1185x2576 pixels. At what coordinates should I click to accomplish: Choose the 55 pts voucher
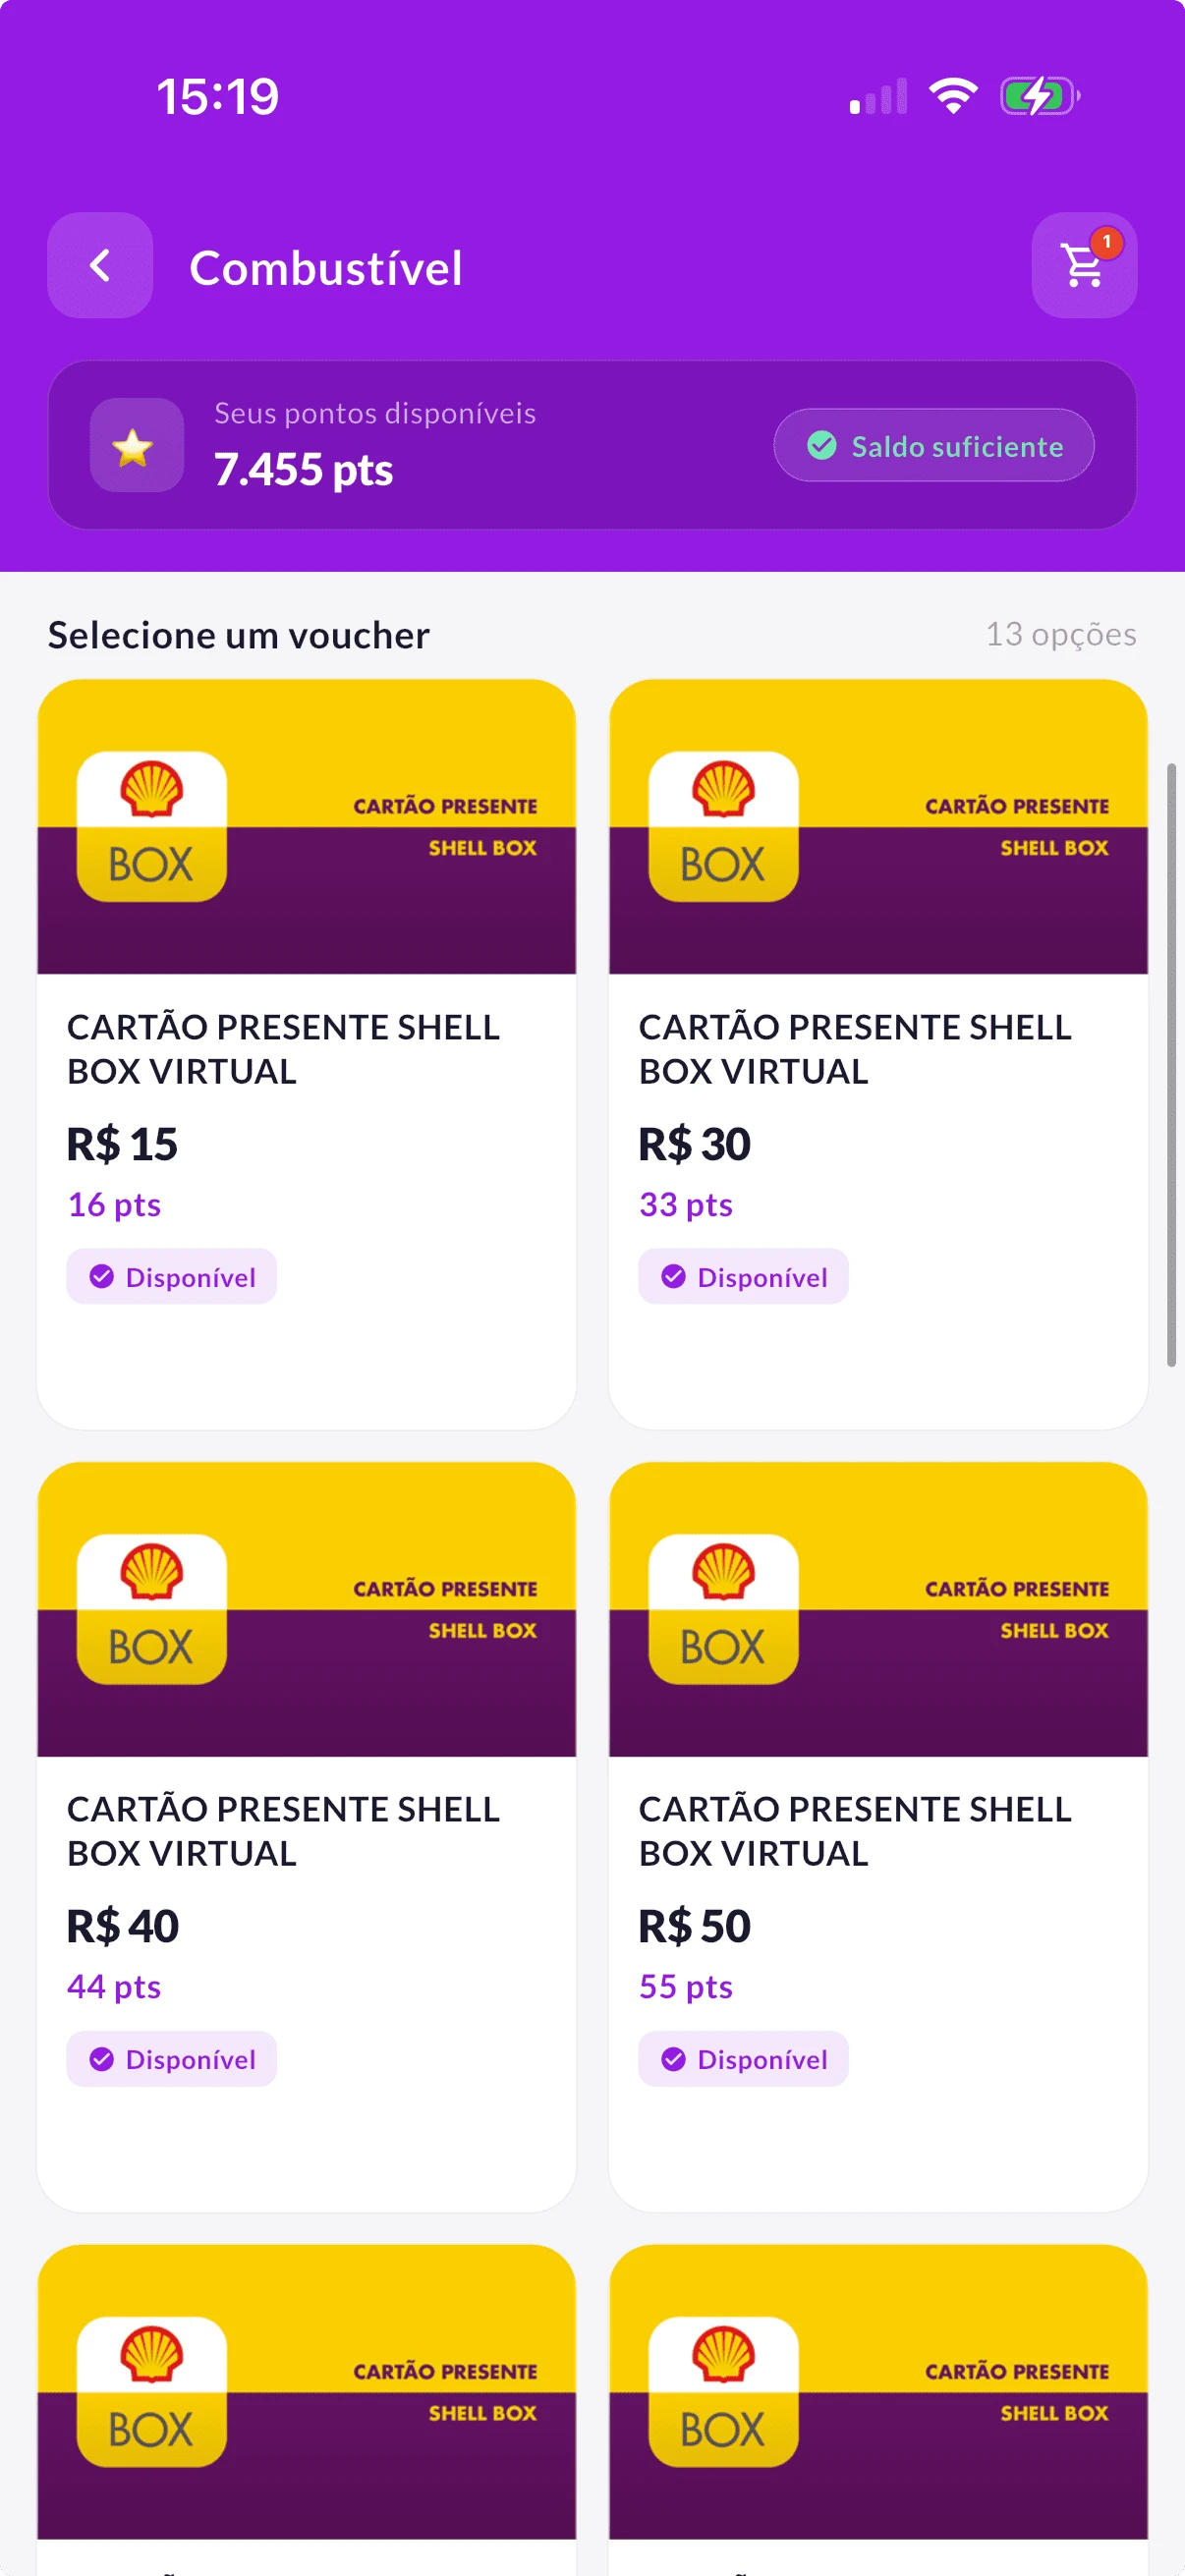[686, 1986]
